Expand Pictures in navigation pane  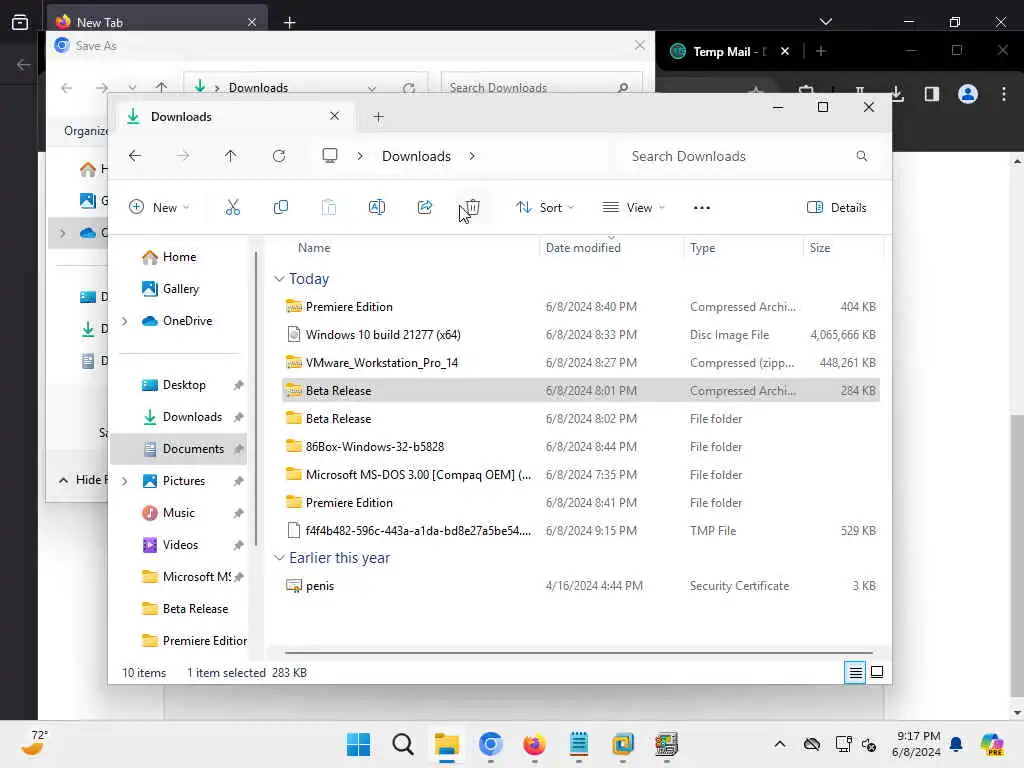pos(124,481)
